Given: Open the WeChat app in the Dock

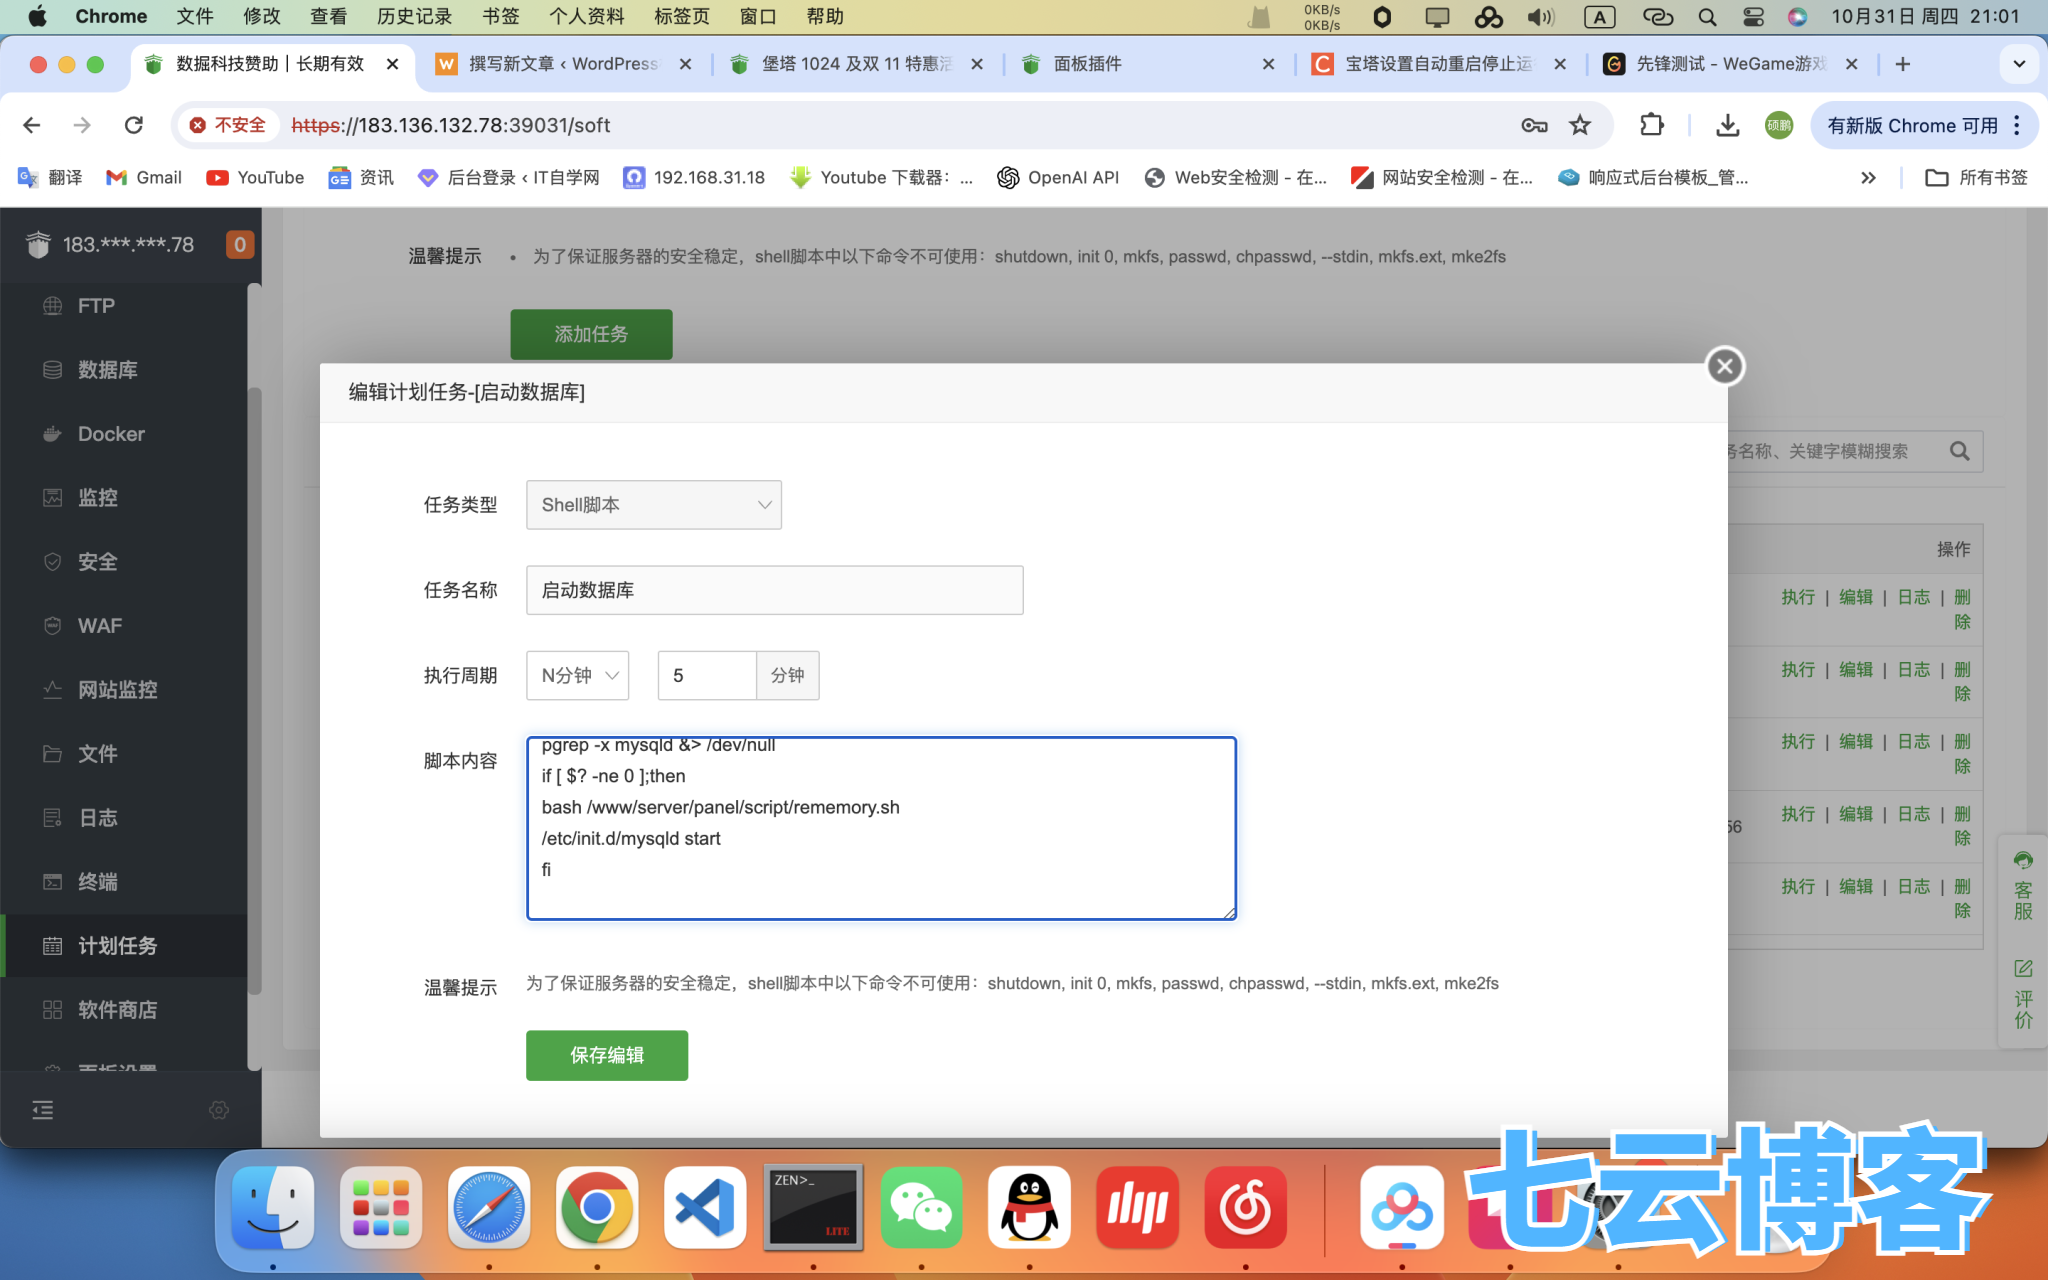Looking at the screenshot, I should (921, 1208).
